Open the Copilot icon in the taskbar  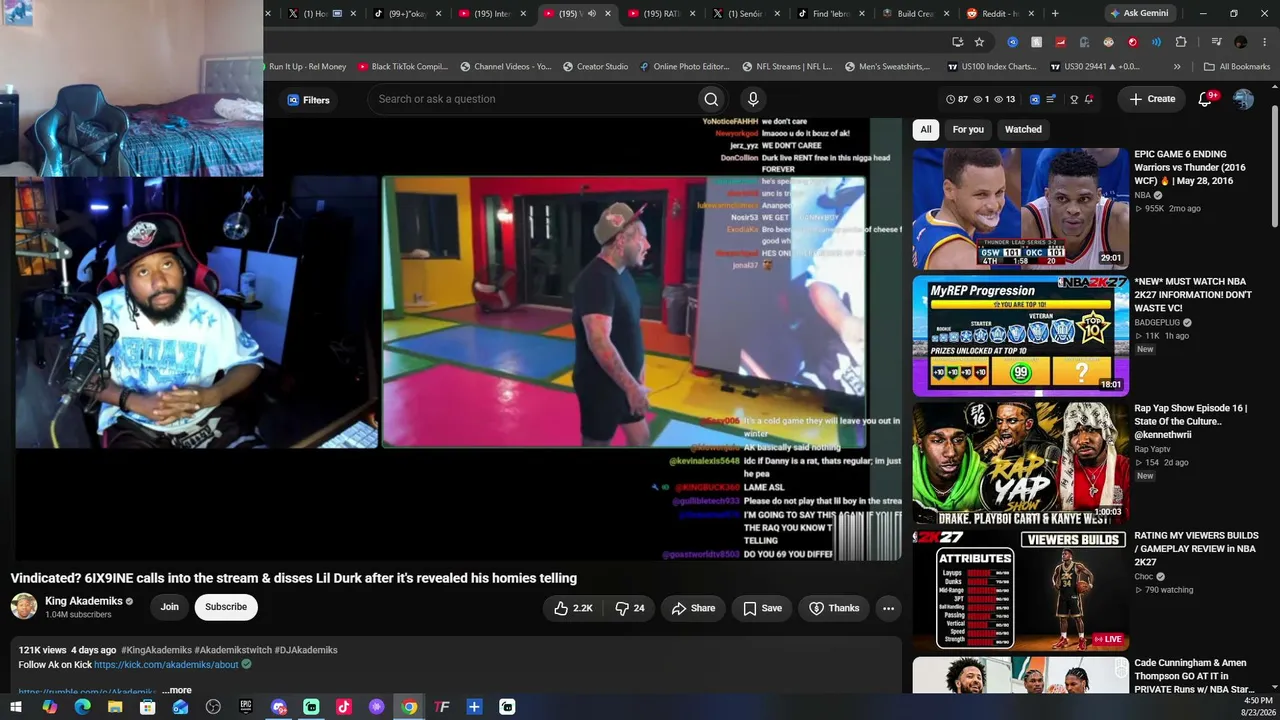point(49,707)
